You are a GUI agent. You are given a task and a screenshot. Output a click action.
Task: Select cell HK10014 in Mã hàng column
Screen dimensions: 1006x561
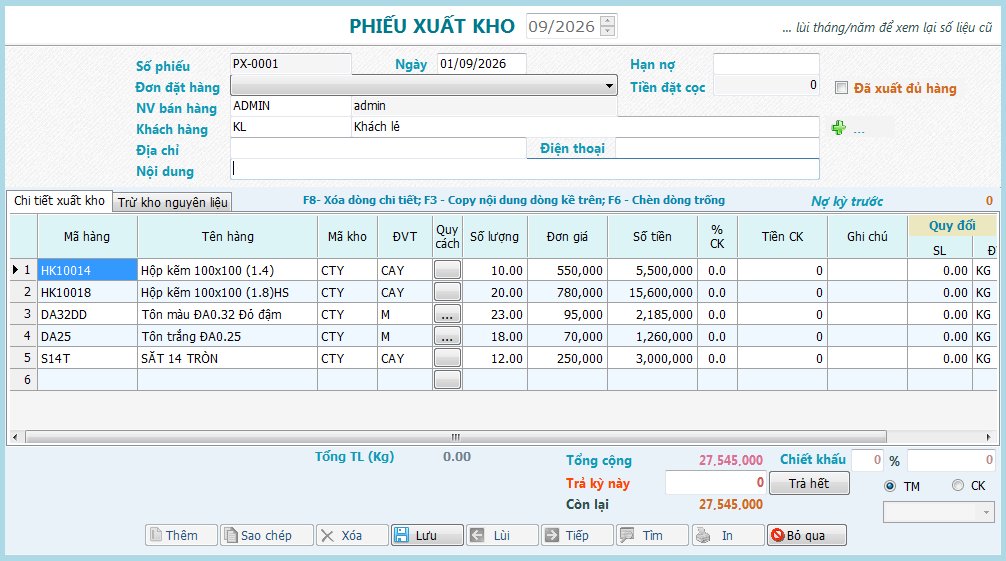(x=88, y=270)
